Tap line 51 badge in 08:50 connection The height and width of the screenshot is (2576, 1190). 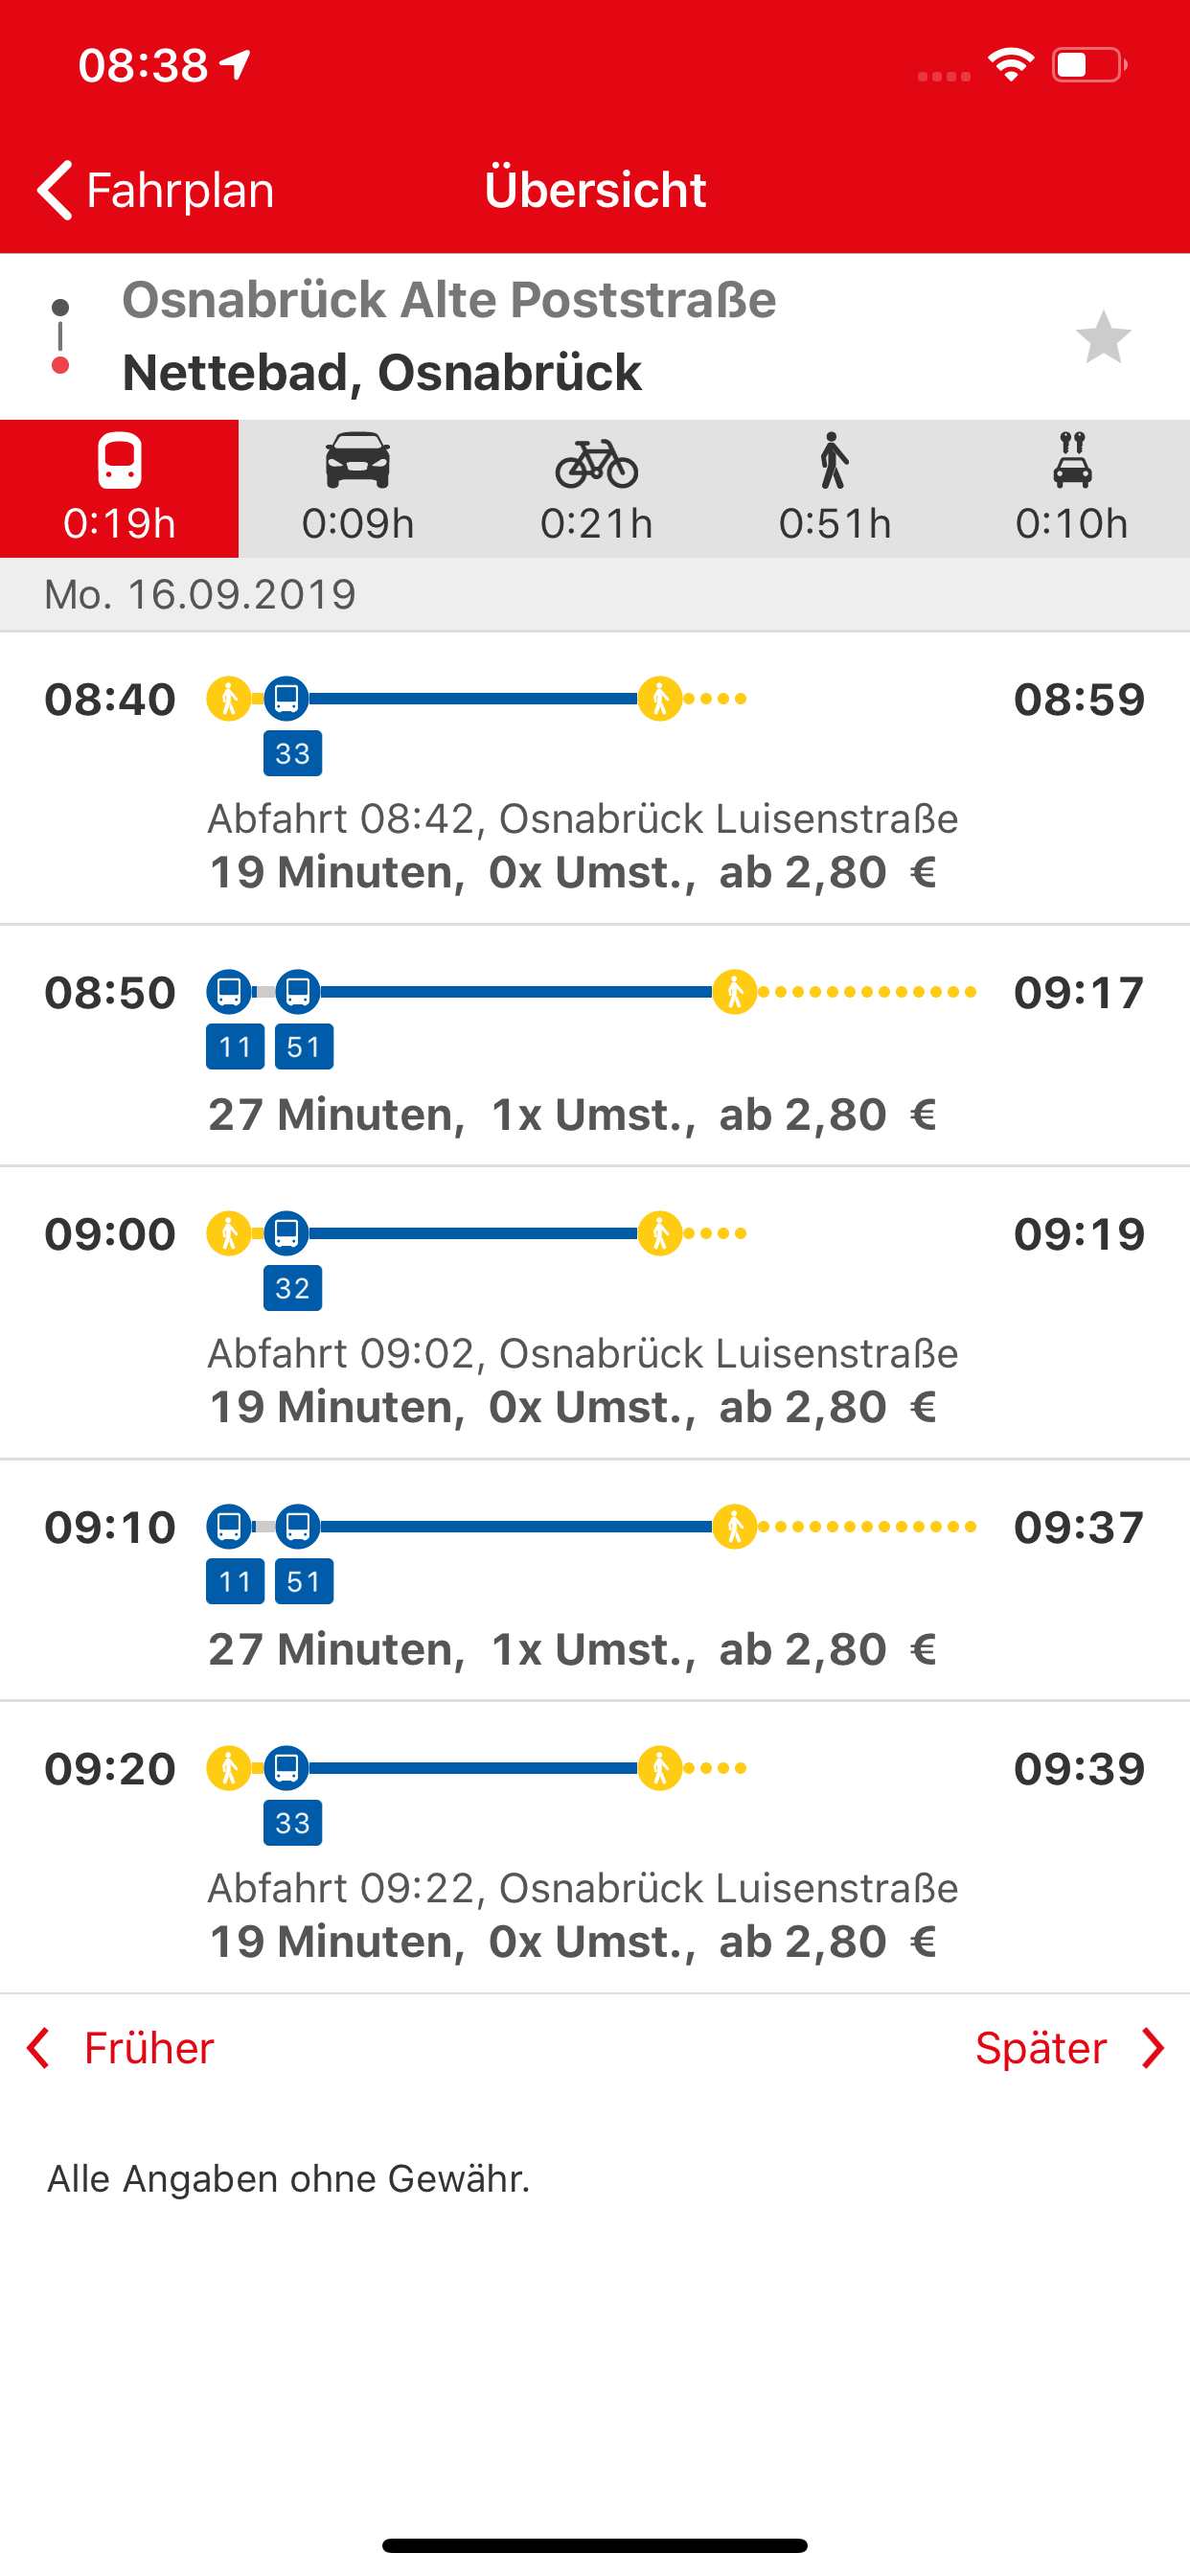[304, 1047]
